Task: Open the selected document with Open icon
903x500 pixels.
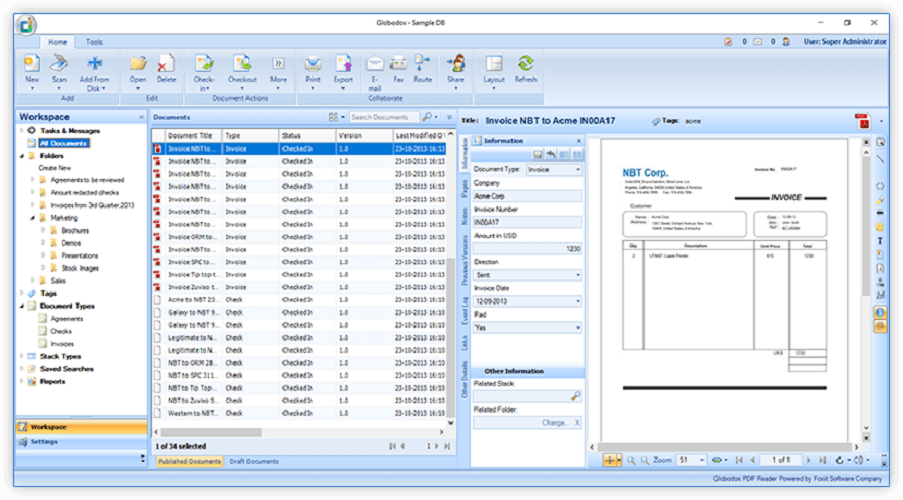Action: point(138,63)
